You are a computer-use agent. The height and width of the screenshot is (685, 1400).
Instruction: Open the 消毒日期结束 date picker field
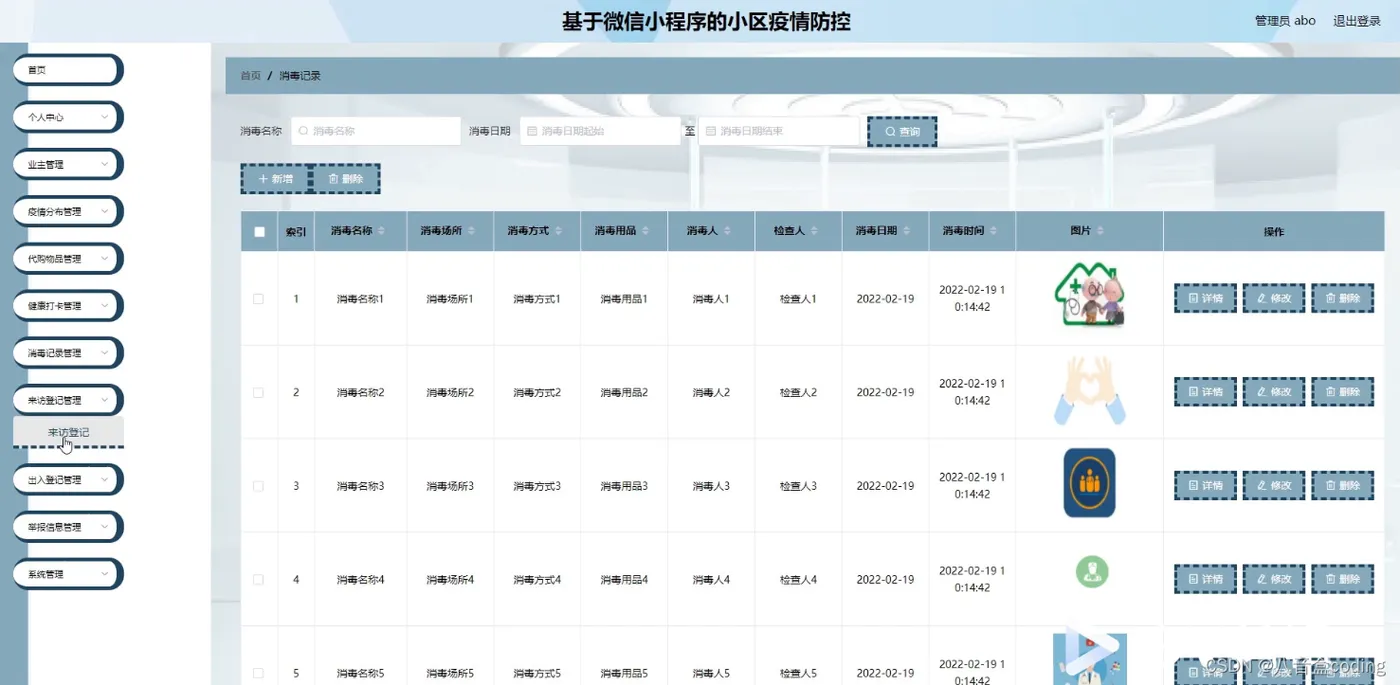pos(779,131)
